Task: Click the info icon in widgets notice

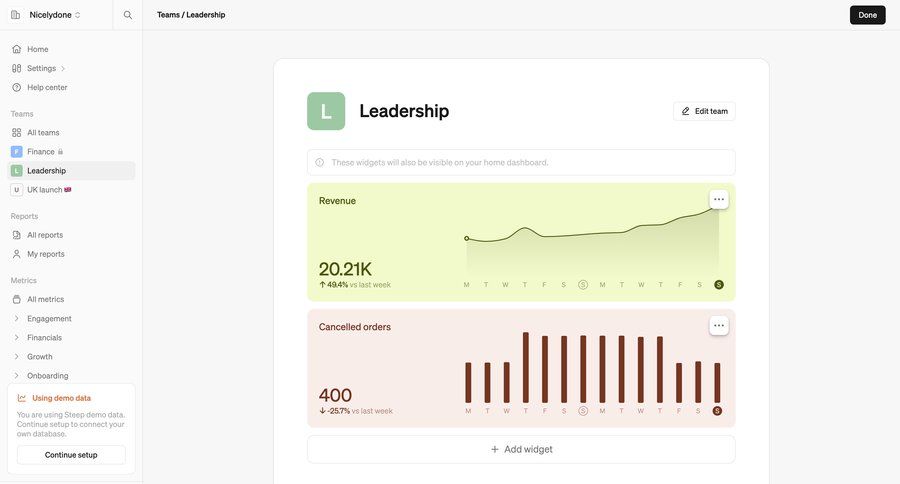Action: [320, 162]
